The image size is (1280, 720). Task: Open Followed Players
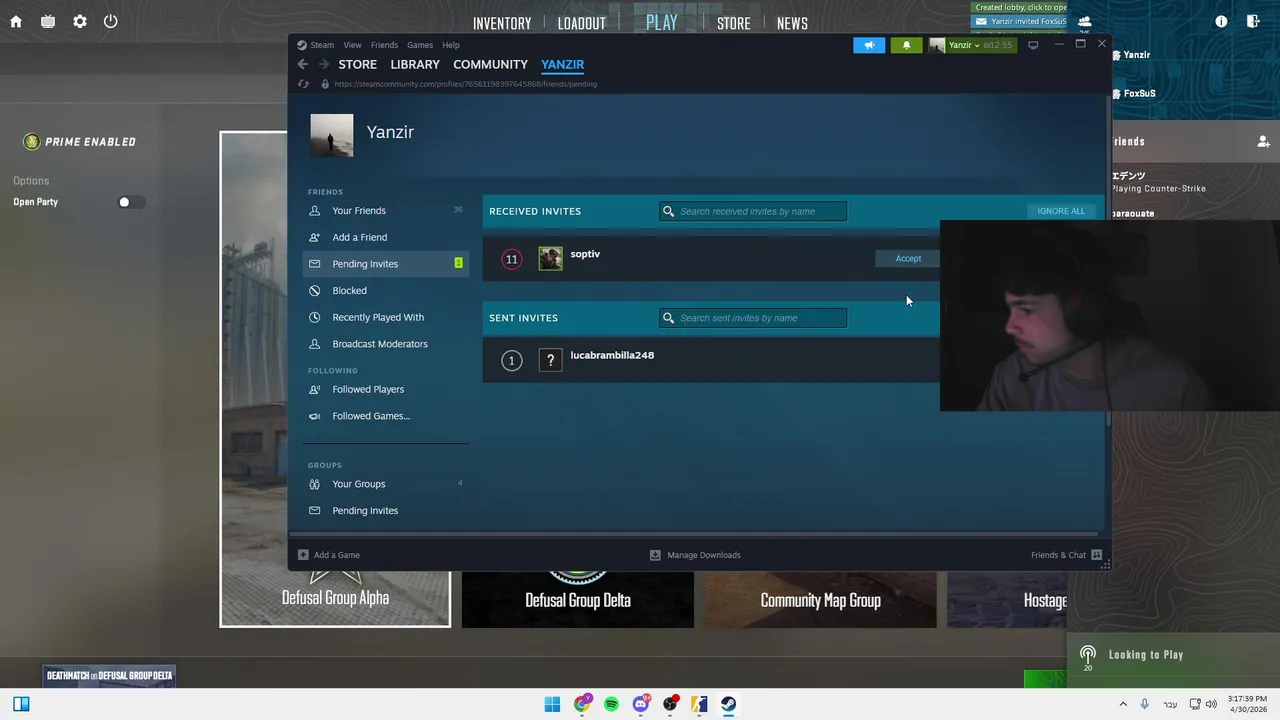[x=386, y=389]
